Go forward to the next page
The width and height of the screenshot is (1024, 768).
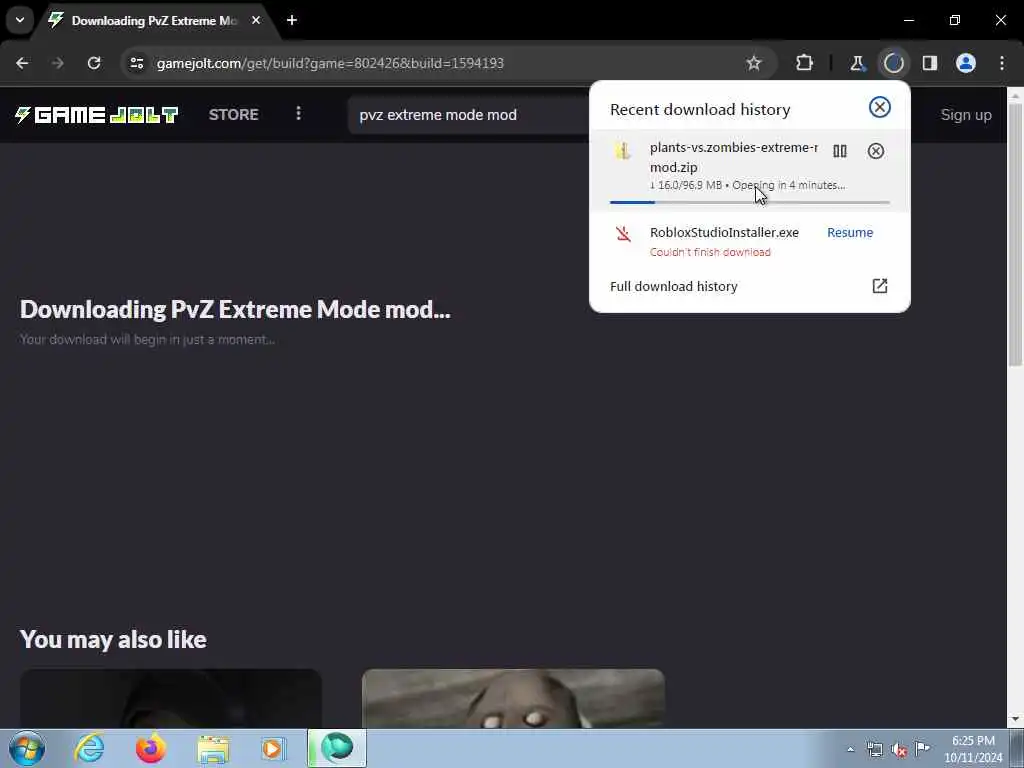click(x=57, y=63)
